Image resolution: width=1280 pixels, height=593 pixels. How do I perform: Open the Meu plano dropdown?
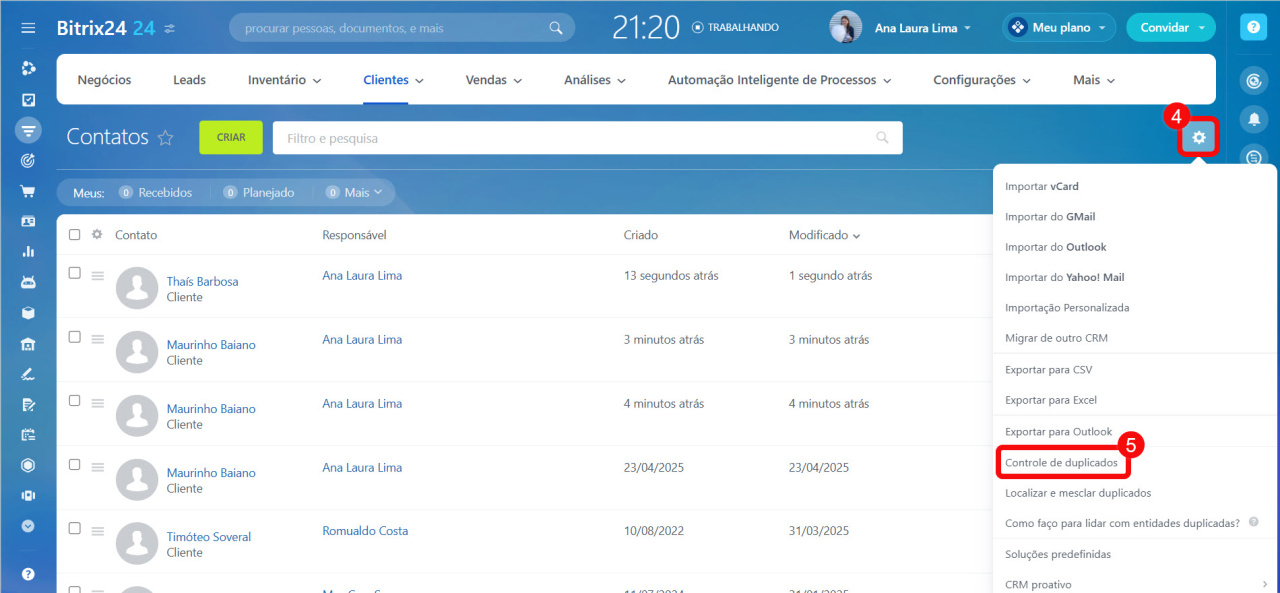(x=1059, y=28)
